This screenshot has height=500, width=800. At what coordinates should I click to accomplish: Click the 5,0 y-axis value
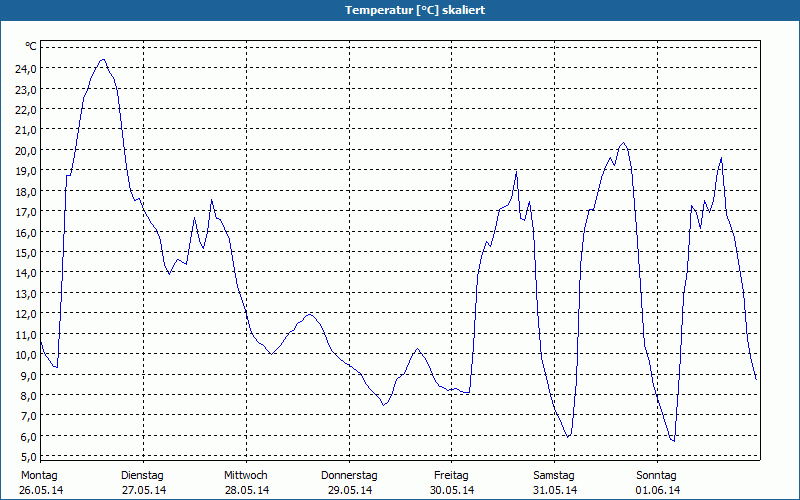[29, 457]
